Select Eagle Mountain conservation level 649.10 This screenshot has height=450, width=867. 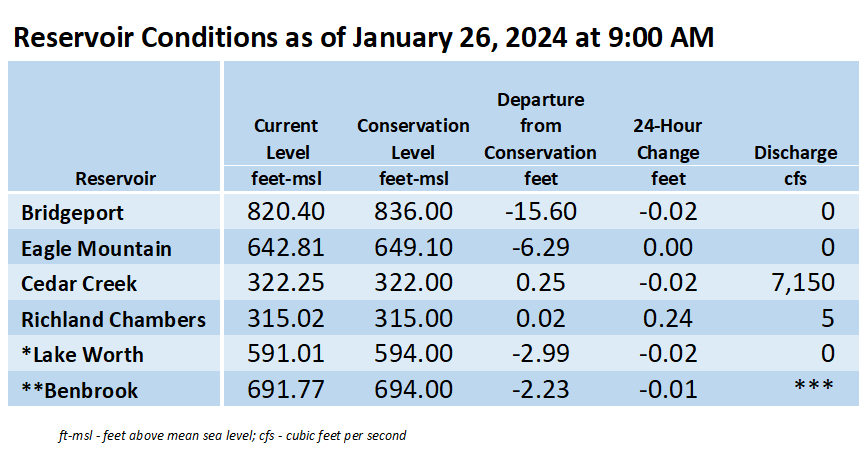click(413, 247)
